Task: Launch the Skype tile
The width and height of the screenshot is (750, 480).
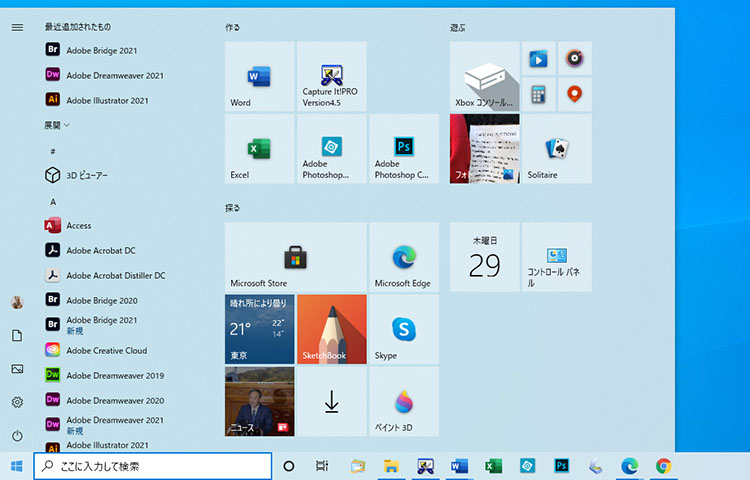Action: (x=403, y=329)
